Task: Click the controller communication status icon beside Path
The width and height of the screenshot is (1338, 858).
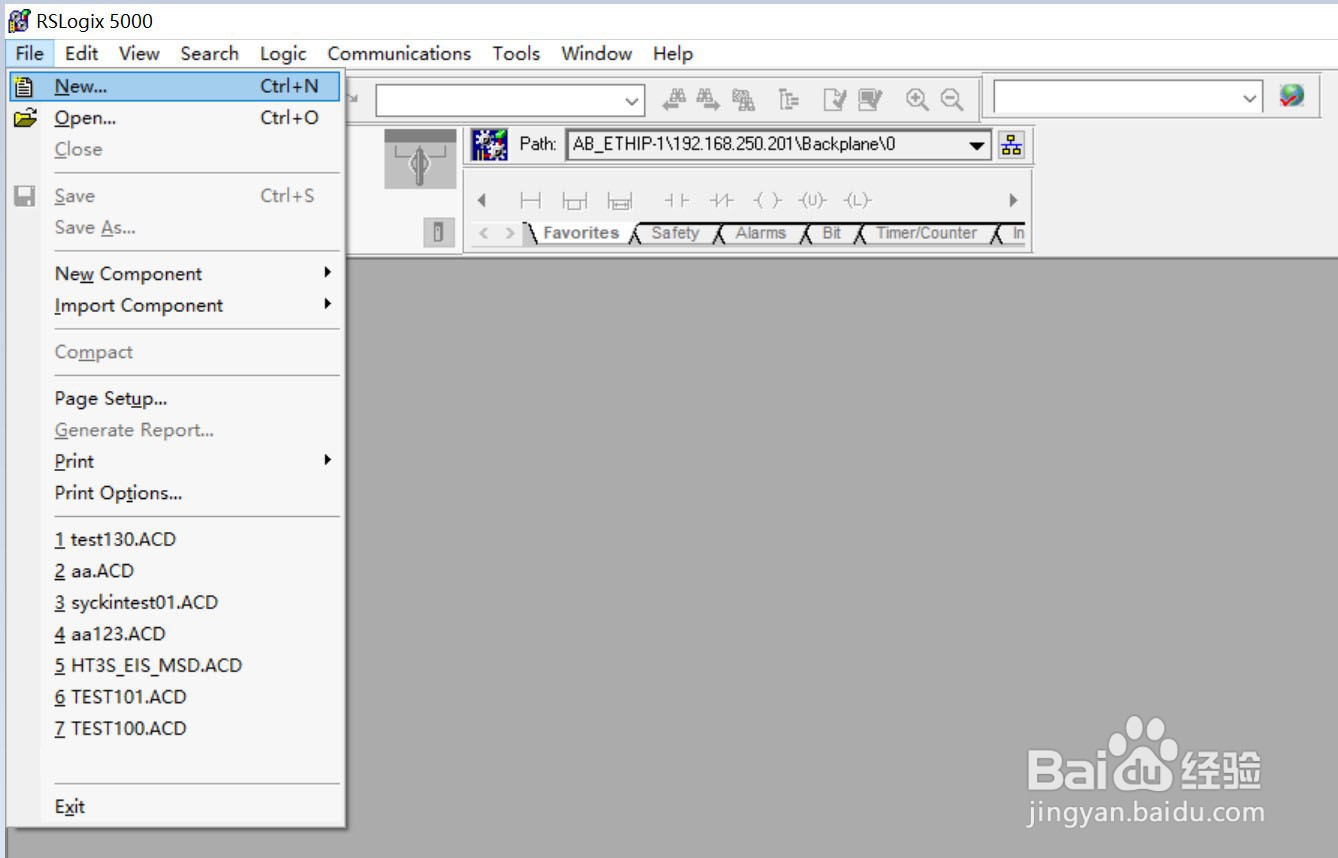Action: pyautogui.click(x=490, y=145)
